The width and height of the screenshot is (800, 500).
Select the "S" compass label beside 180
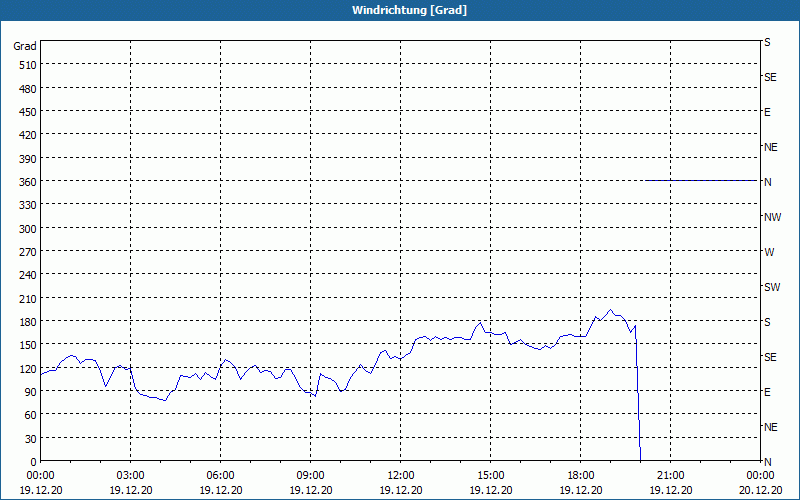coord(767,322)
